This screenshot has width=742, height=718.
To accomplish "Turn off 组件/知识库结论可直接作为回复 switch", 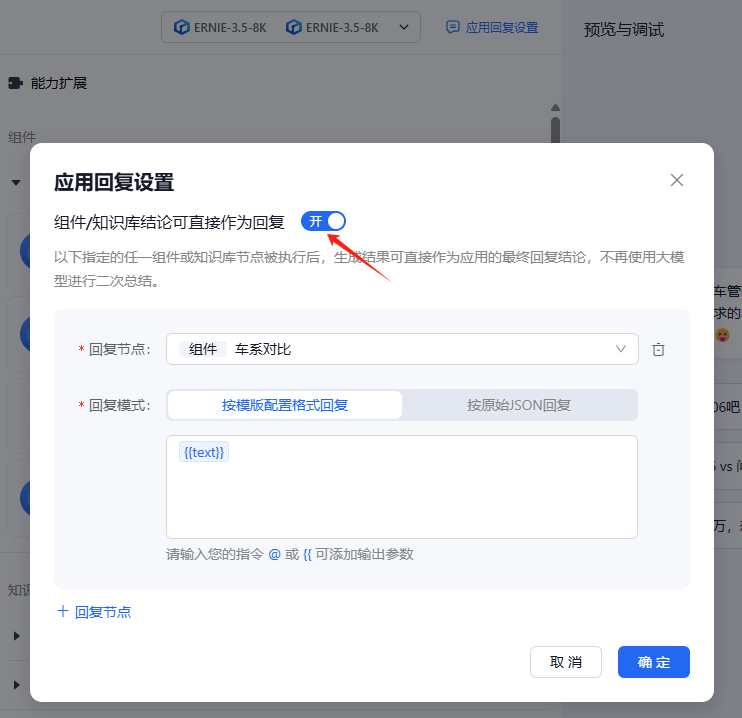I will [x=323, y=221].
